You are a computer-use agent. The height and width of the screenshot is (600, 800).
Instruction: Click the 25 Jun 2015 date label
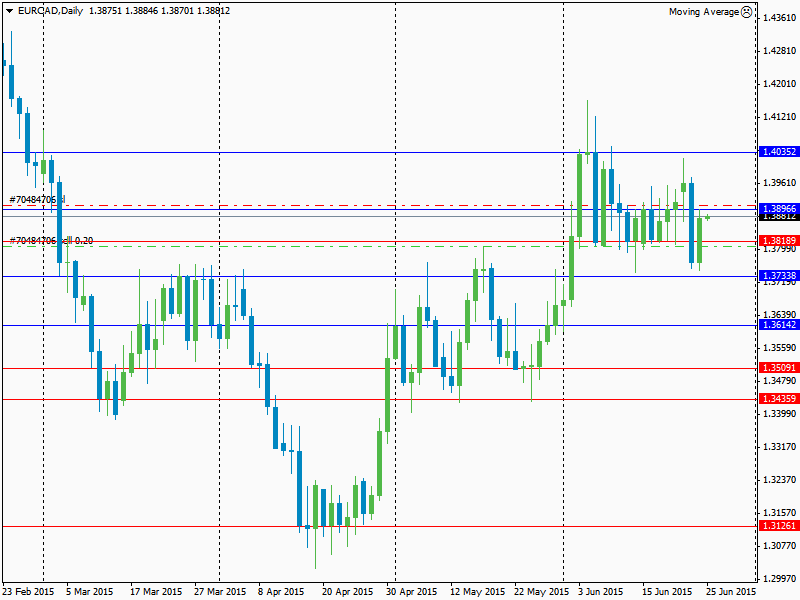coord(731,592)
